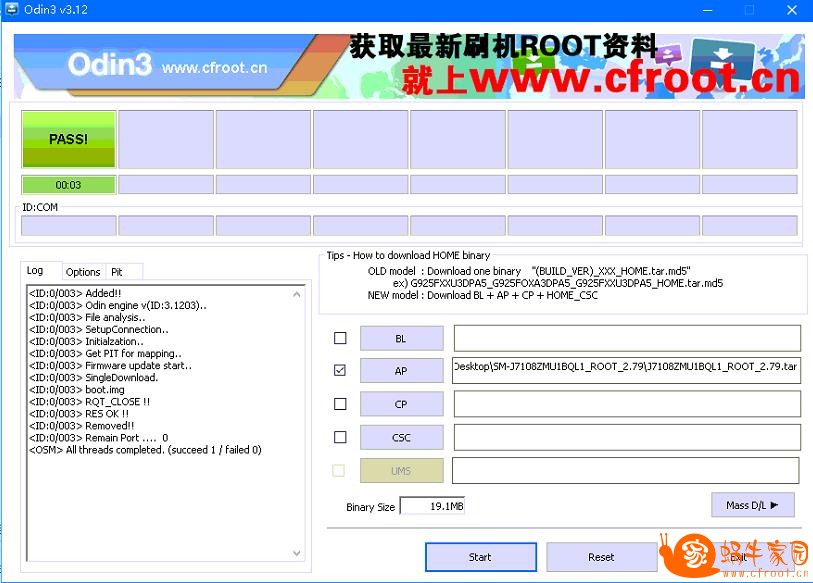Uncheck the AP checkbox
The width and height of the screenshot is (813, 583).
[340, 370]
